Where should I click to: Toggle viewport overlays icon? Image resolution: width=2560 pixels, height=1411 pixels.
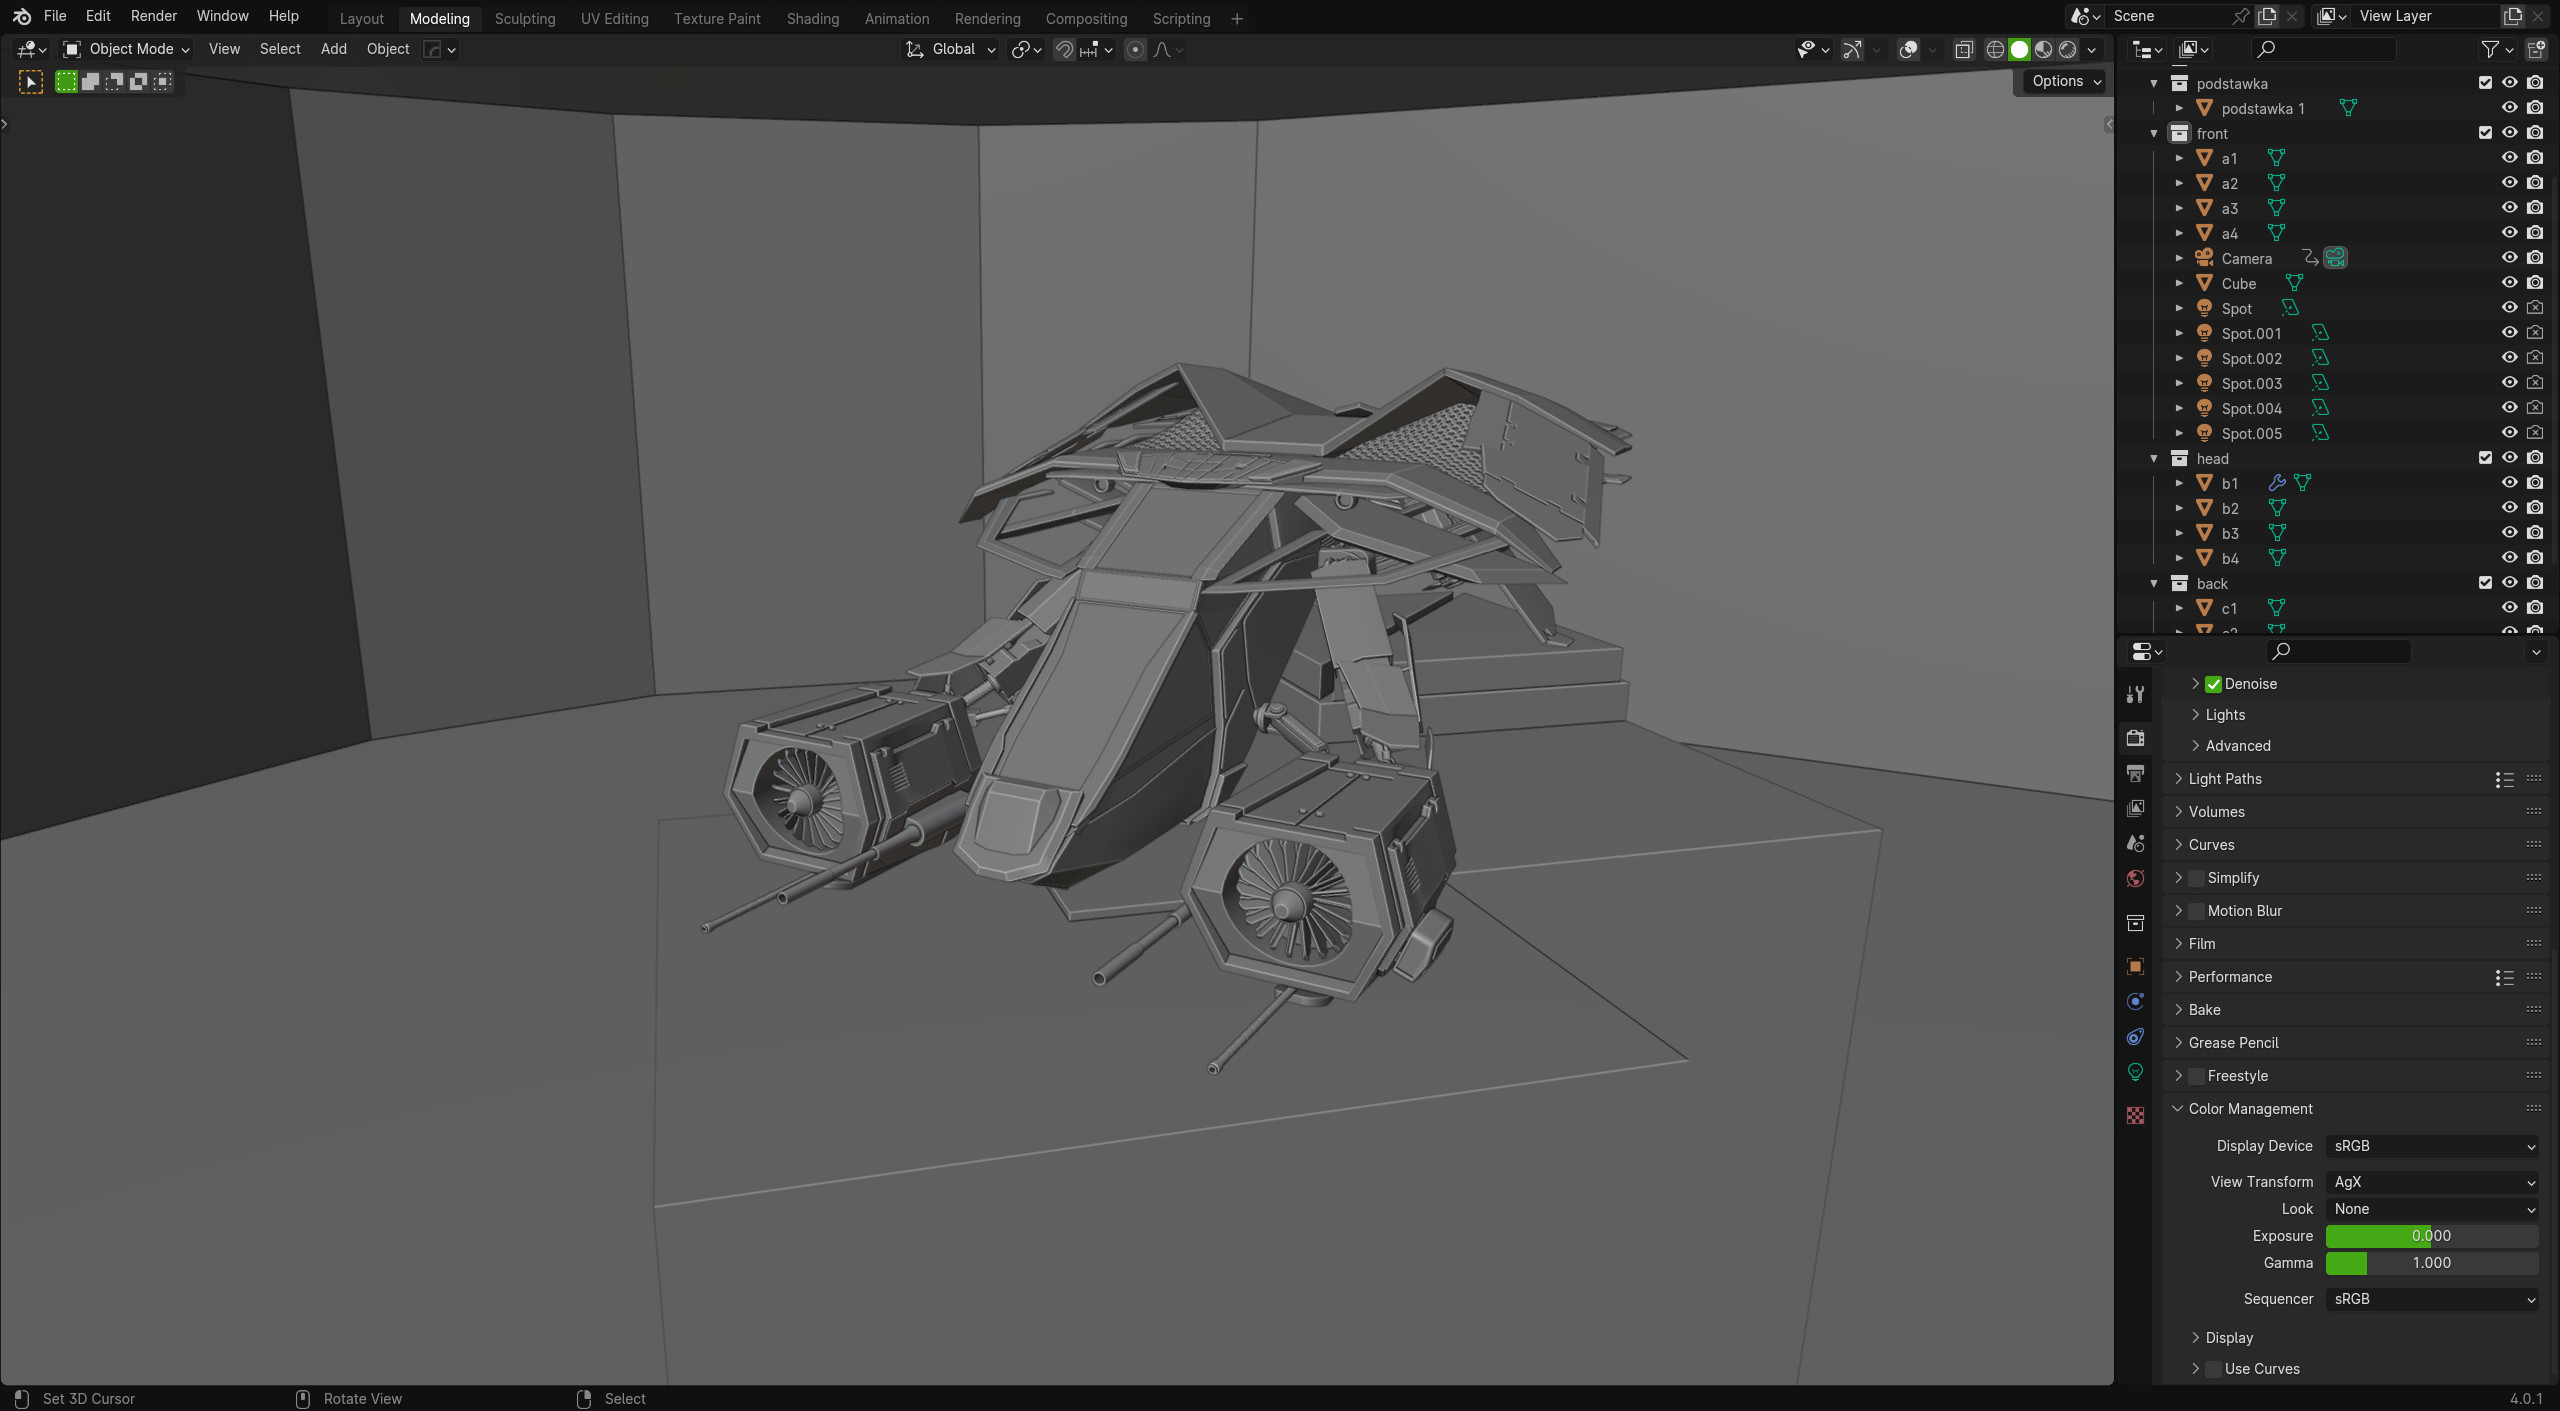click(x=1908, y=50)
